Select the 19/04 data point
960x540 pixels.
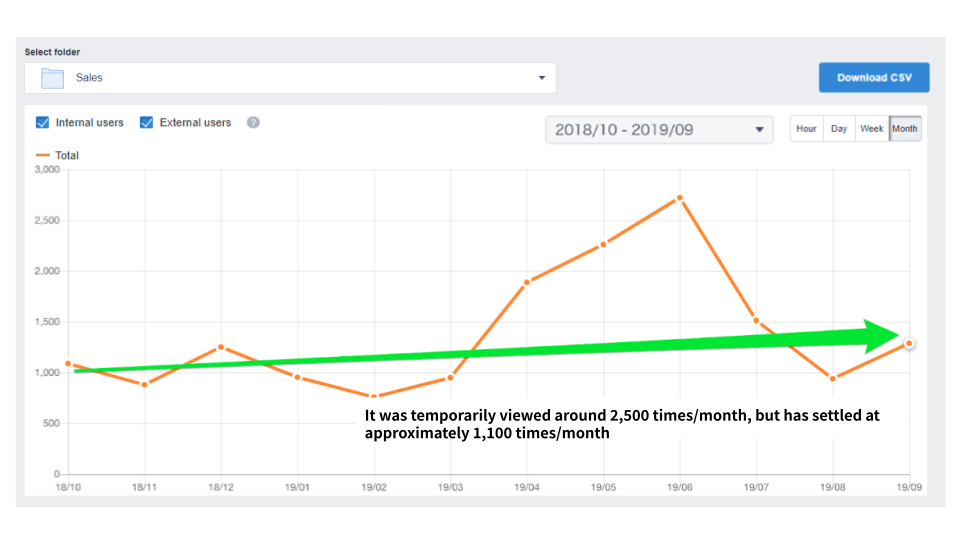pyautogui.click(x=527, y=282)
